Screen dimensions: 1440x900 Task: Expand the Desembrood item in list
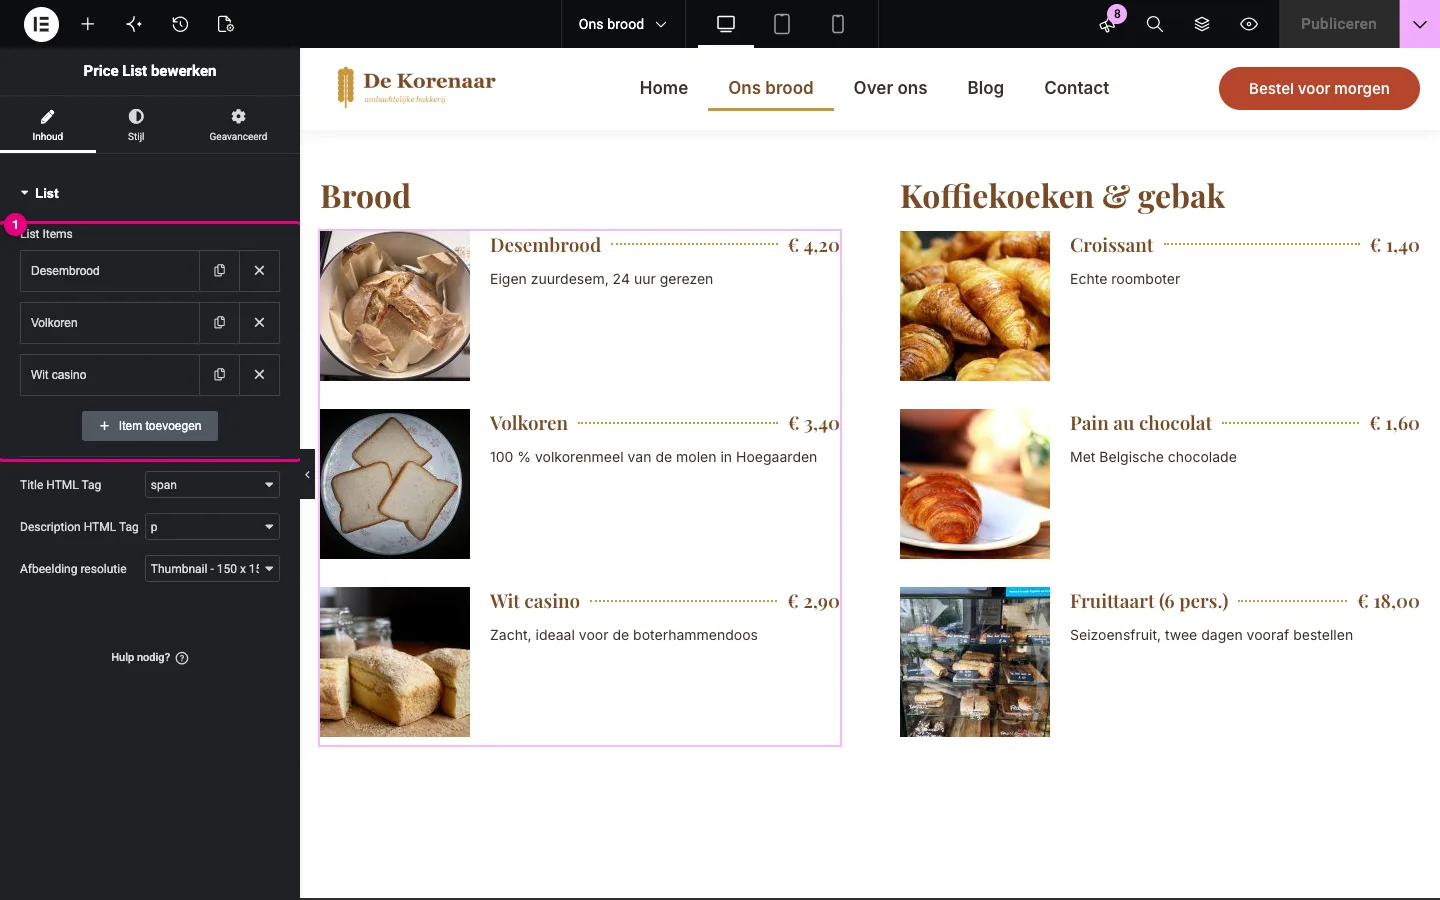click(x=110, y=271)
